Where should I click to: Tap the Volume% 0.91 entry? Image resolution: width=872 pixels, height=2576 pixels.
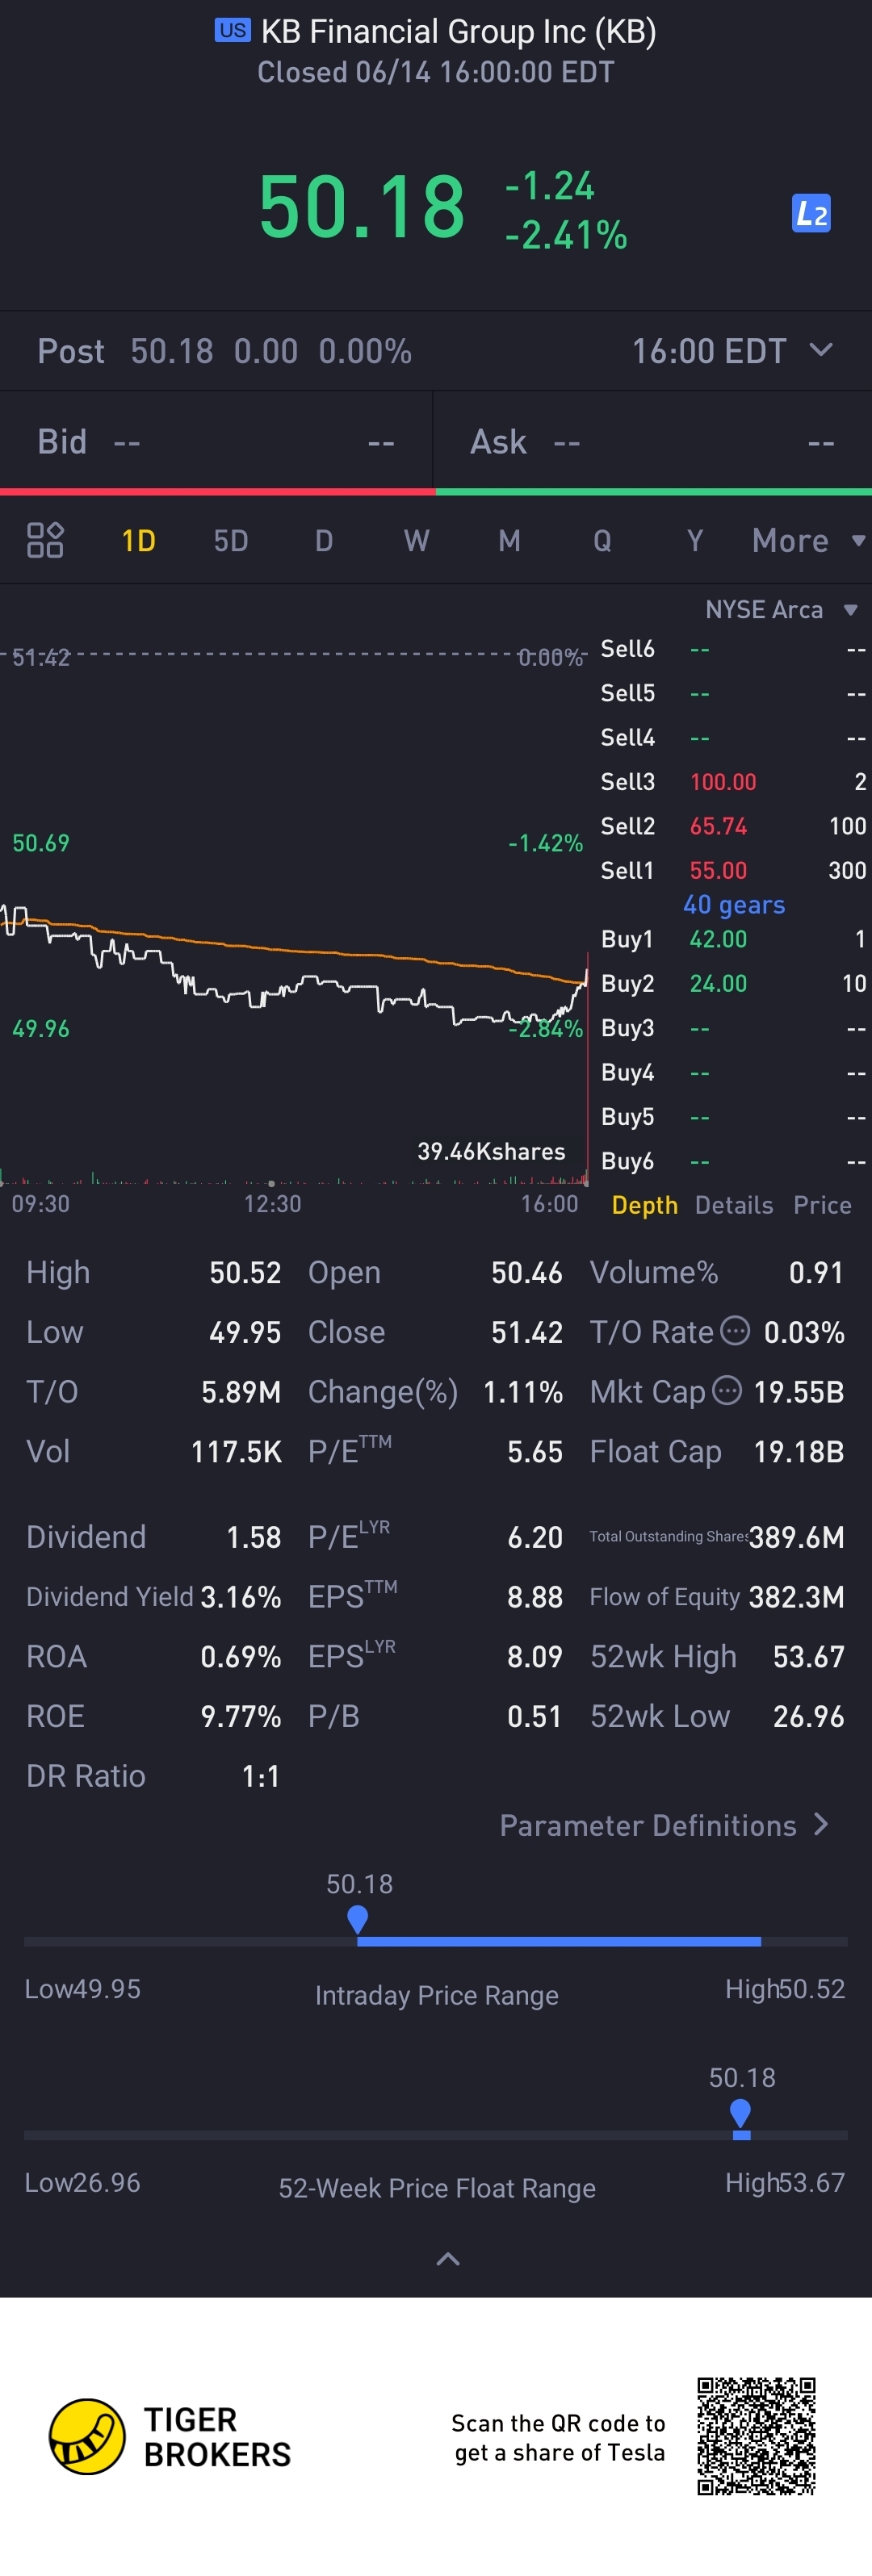click(717, 1272)
